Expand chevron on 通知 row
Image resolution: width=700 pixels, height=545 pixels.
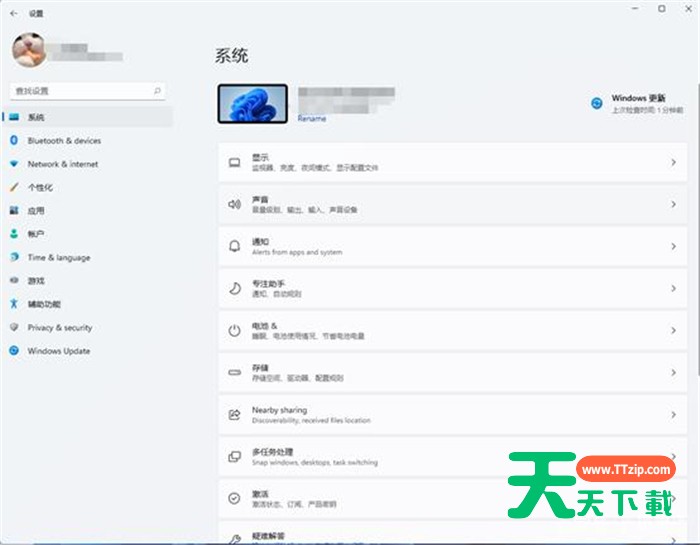click(x=673, y=246)
